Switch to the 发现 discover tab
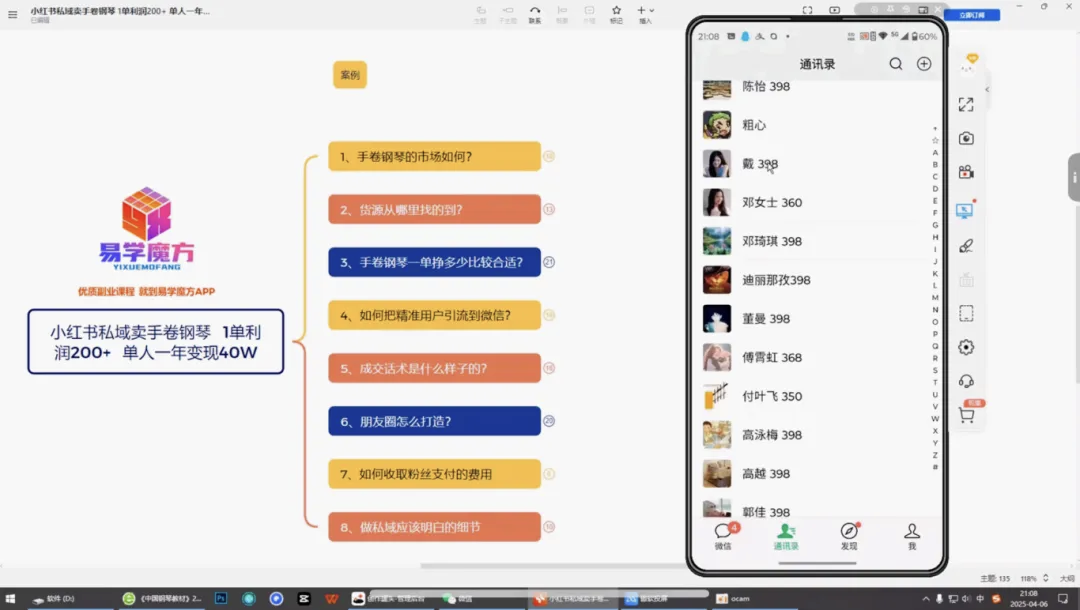The image size is (1080, 610). 849,536
